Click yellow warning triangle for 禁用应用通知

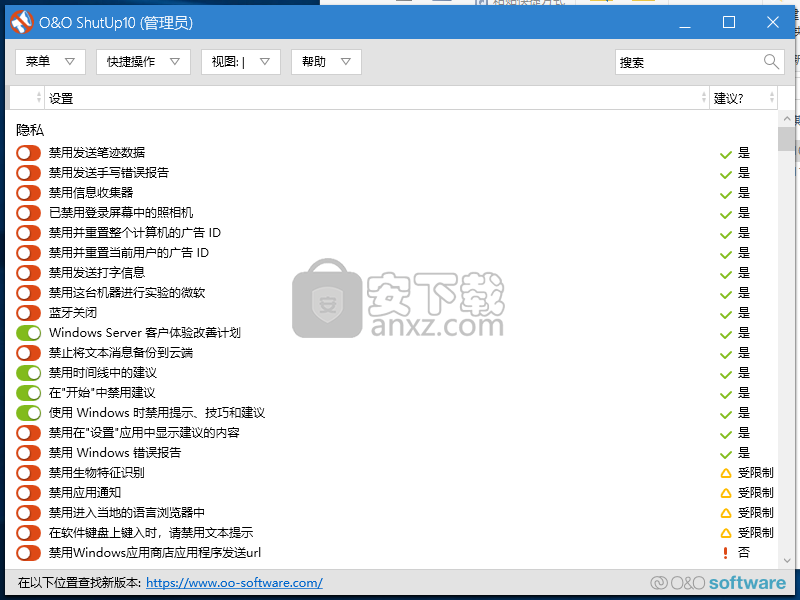(726, 493)
